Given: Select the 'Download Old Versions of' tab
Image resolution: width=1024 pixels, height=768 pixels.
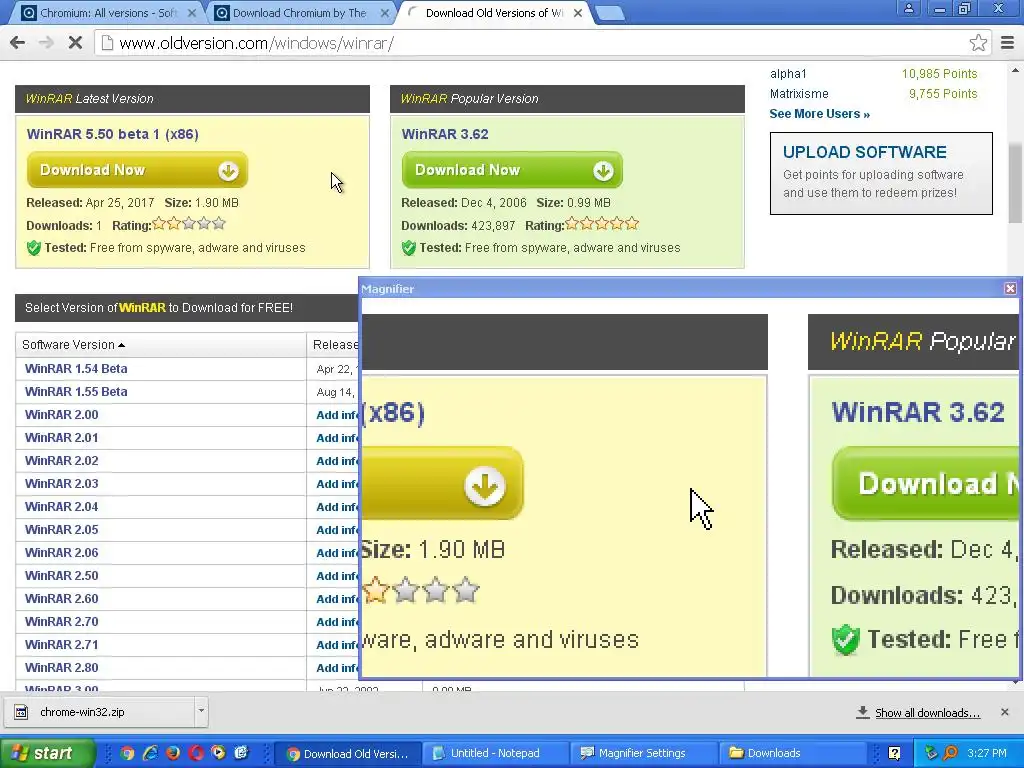Looking at the screenshot, I should coord(494,13).
